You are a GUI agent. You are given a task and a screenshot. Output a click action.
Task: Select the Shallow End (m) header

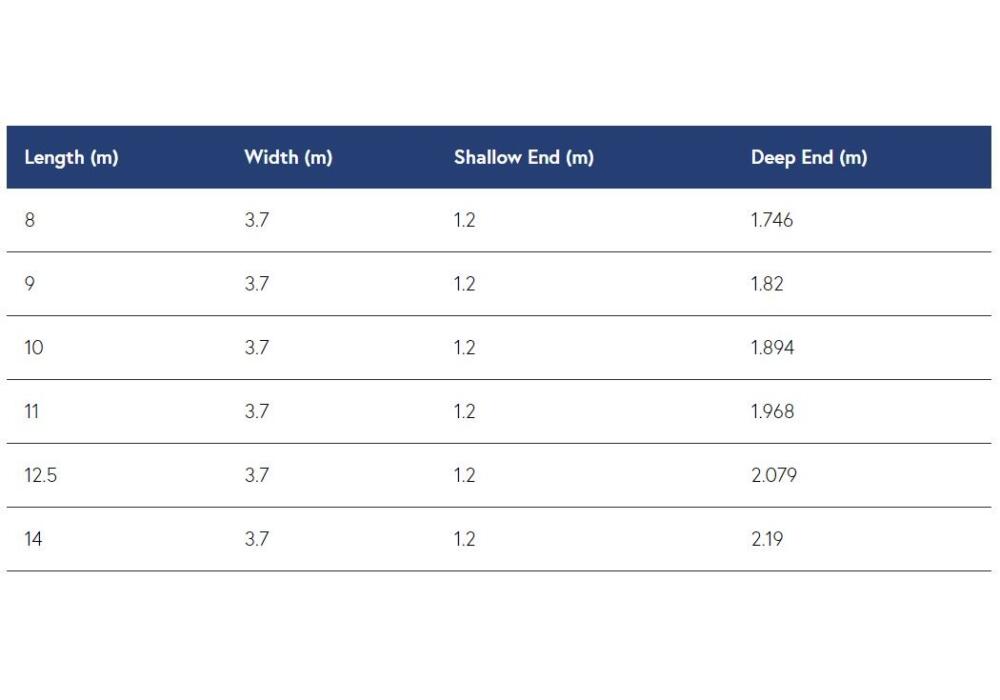tap(524, 157)
